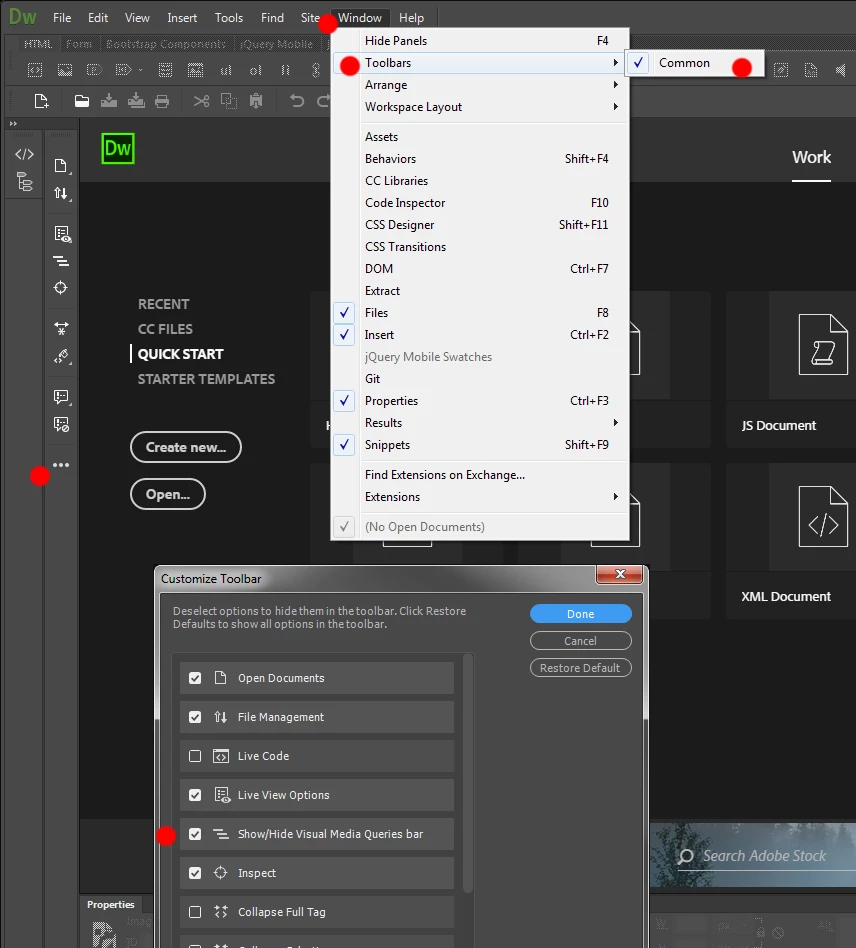This screenshot has width=856, height=948.
Task: Click the Save All icon
Action: [136, 100]
